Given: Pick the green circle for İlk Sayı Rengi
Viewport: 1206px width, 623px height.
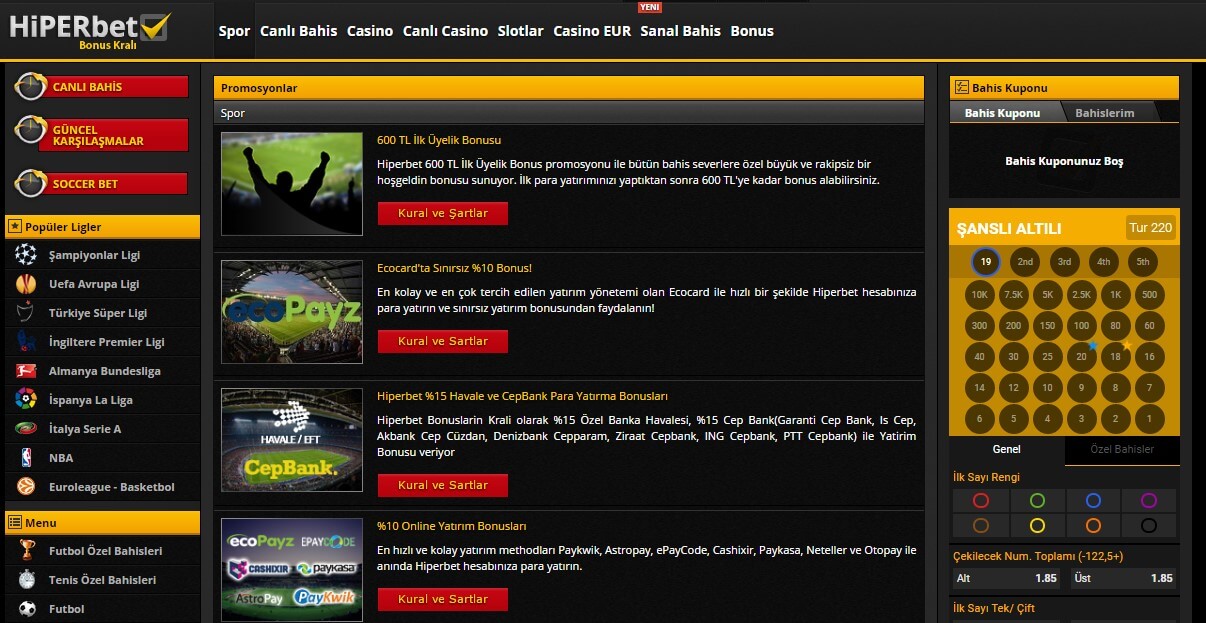Looking at the screenshot, I should point(1037,501).
